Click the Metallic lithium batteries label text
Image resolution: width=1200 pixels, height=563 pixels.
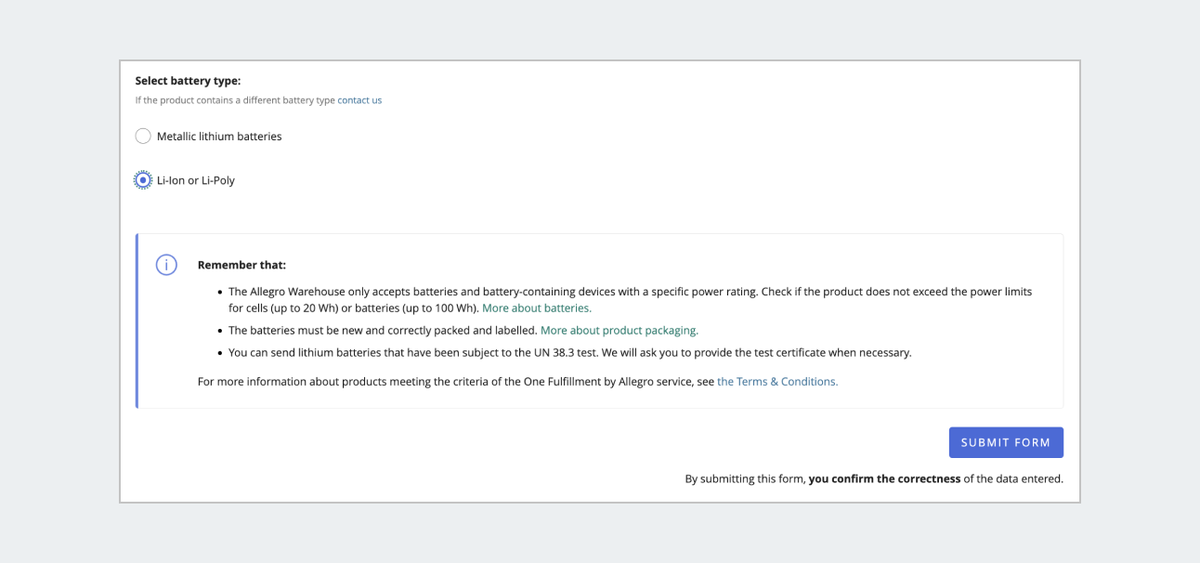219,136
